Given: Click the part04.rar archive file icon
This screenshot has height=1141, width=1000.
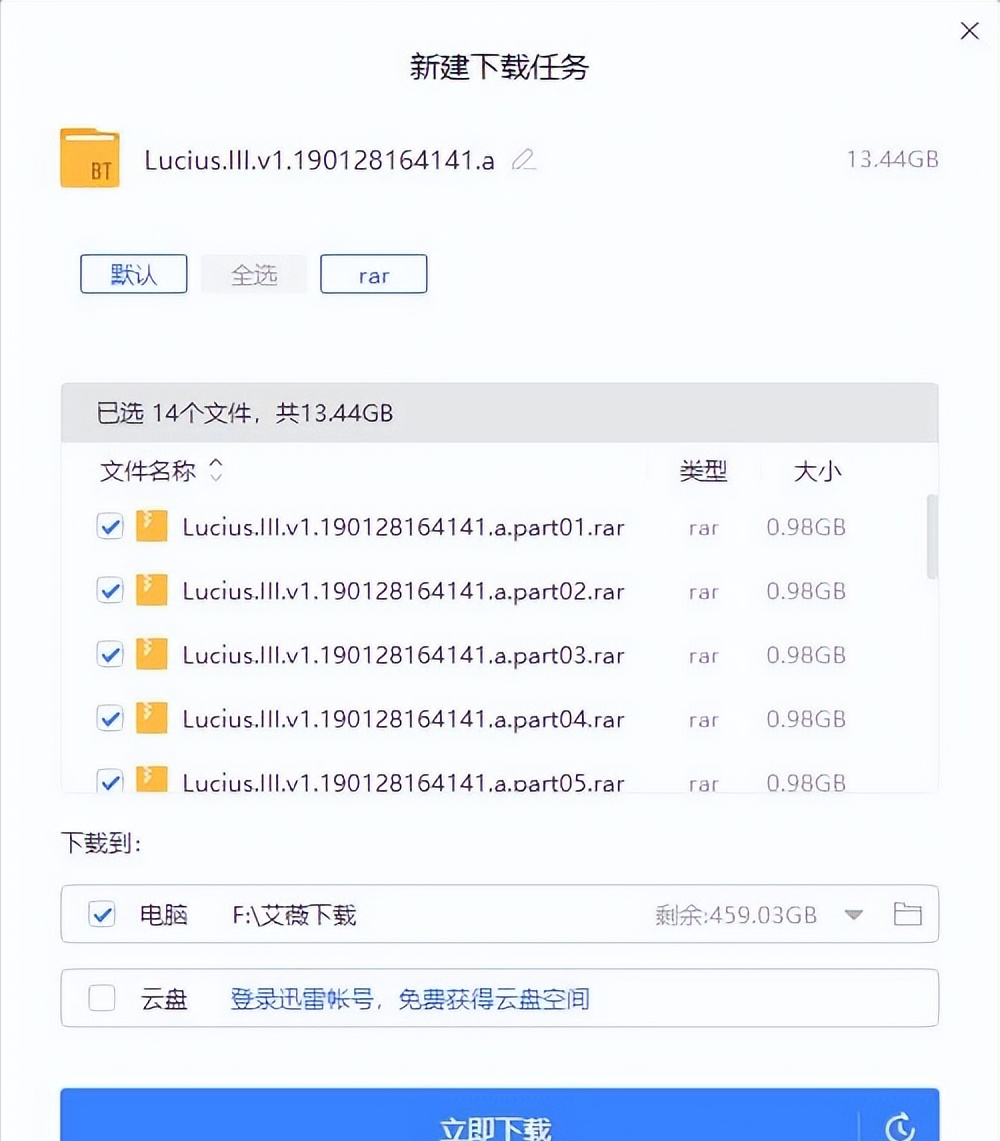Looking at the screenshot, I should click(151, 718).
